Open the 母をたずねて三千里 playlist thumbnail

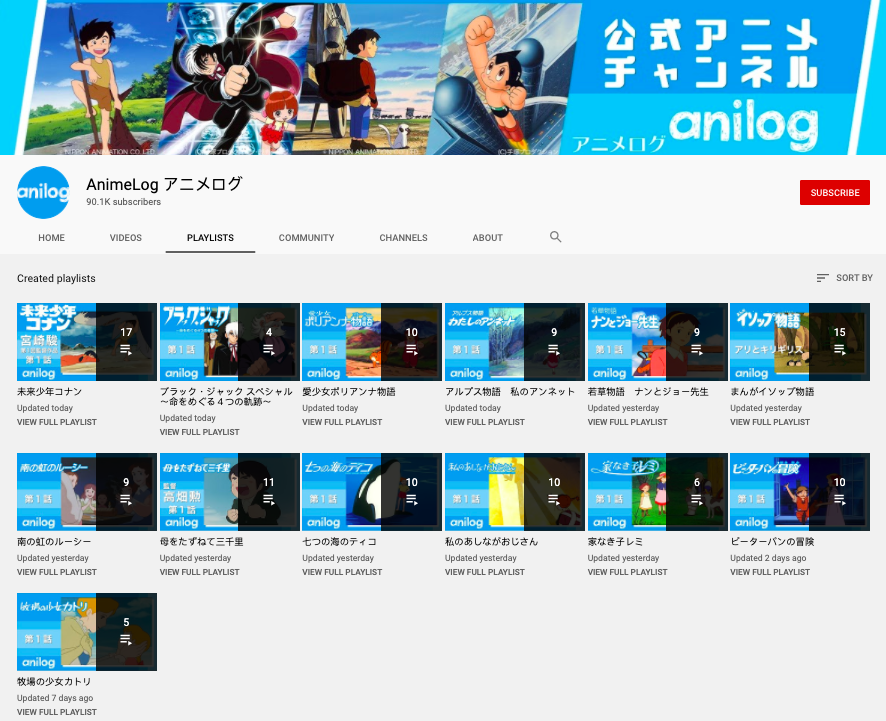point(229,492)
